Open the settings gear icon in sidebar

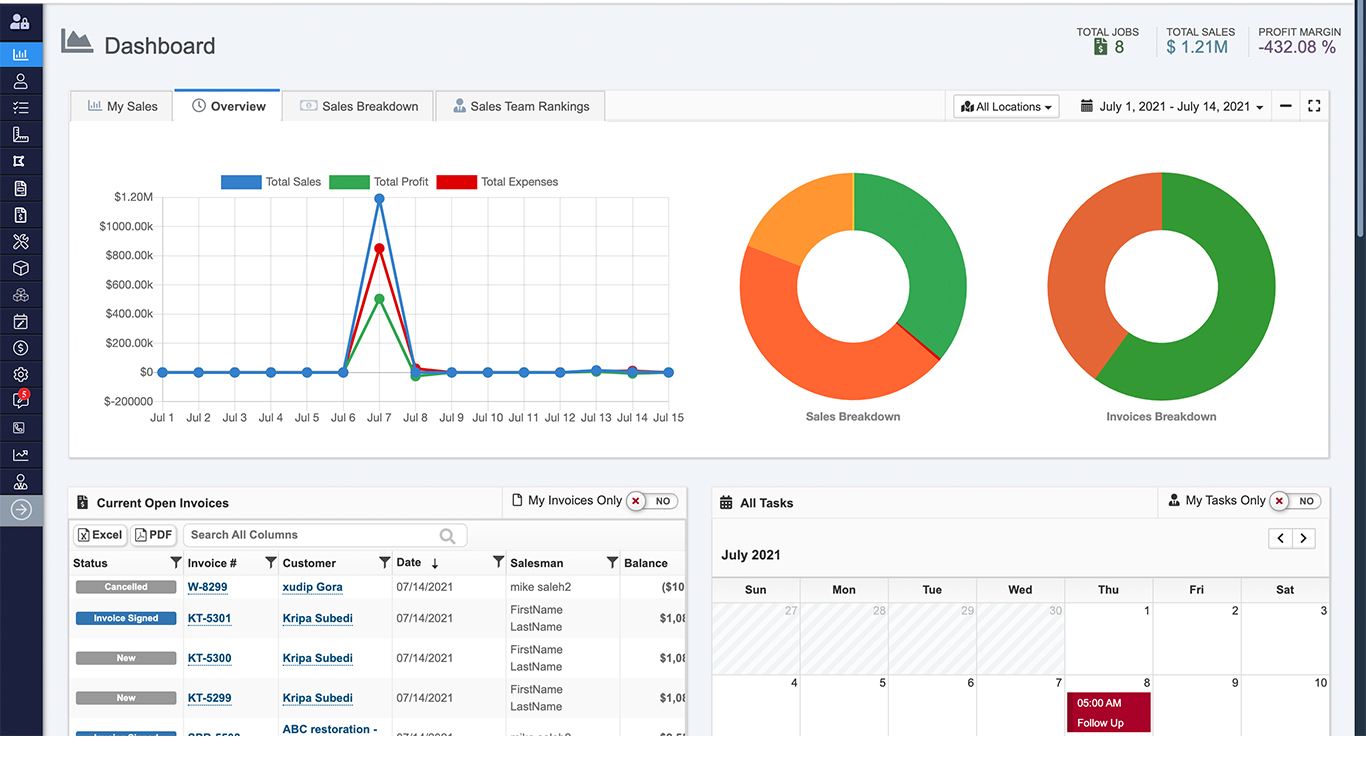pos(20,374)
